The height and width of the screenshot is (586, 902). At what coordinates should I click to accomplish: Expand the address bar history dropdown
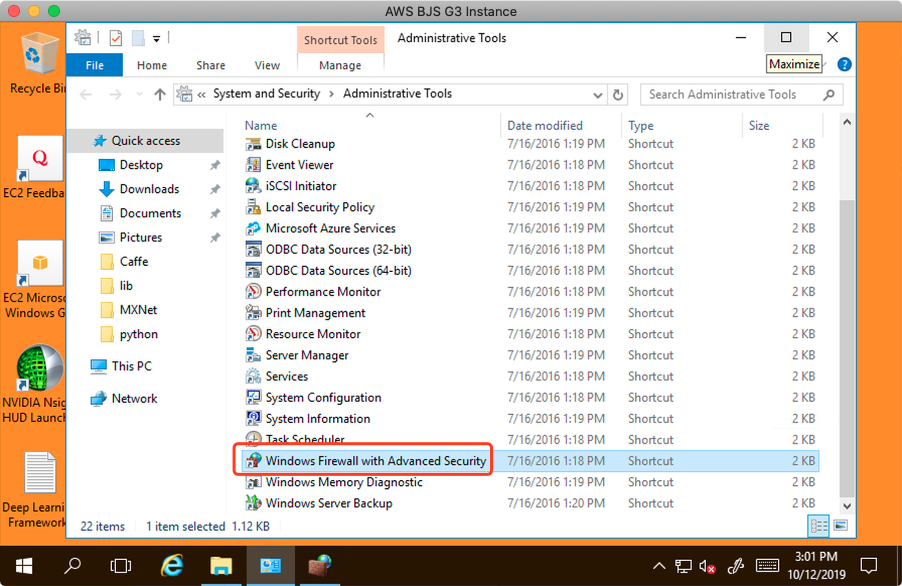click(598, 95)
